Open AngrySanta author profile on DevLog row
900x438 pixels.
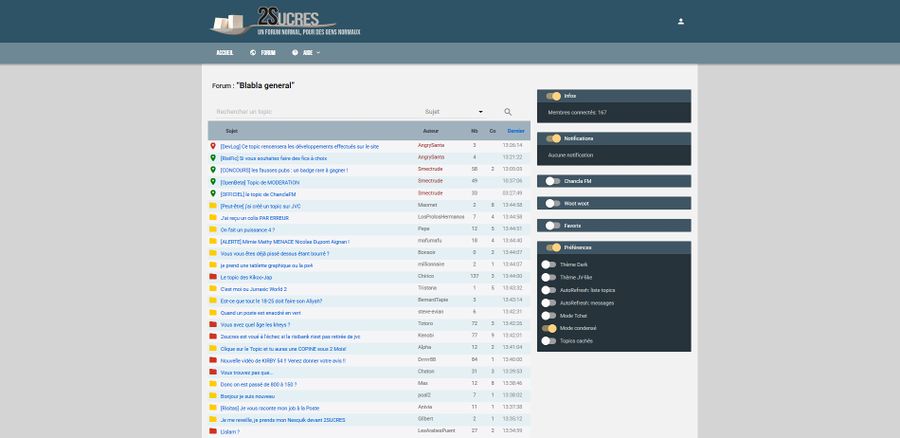point(431,146)
